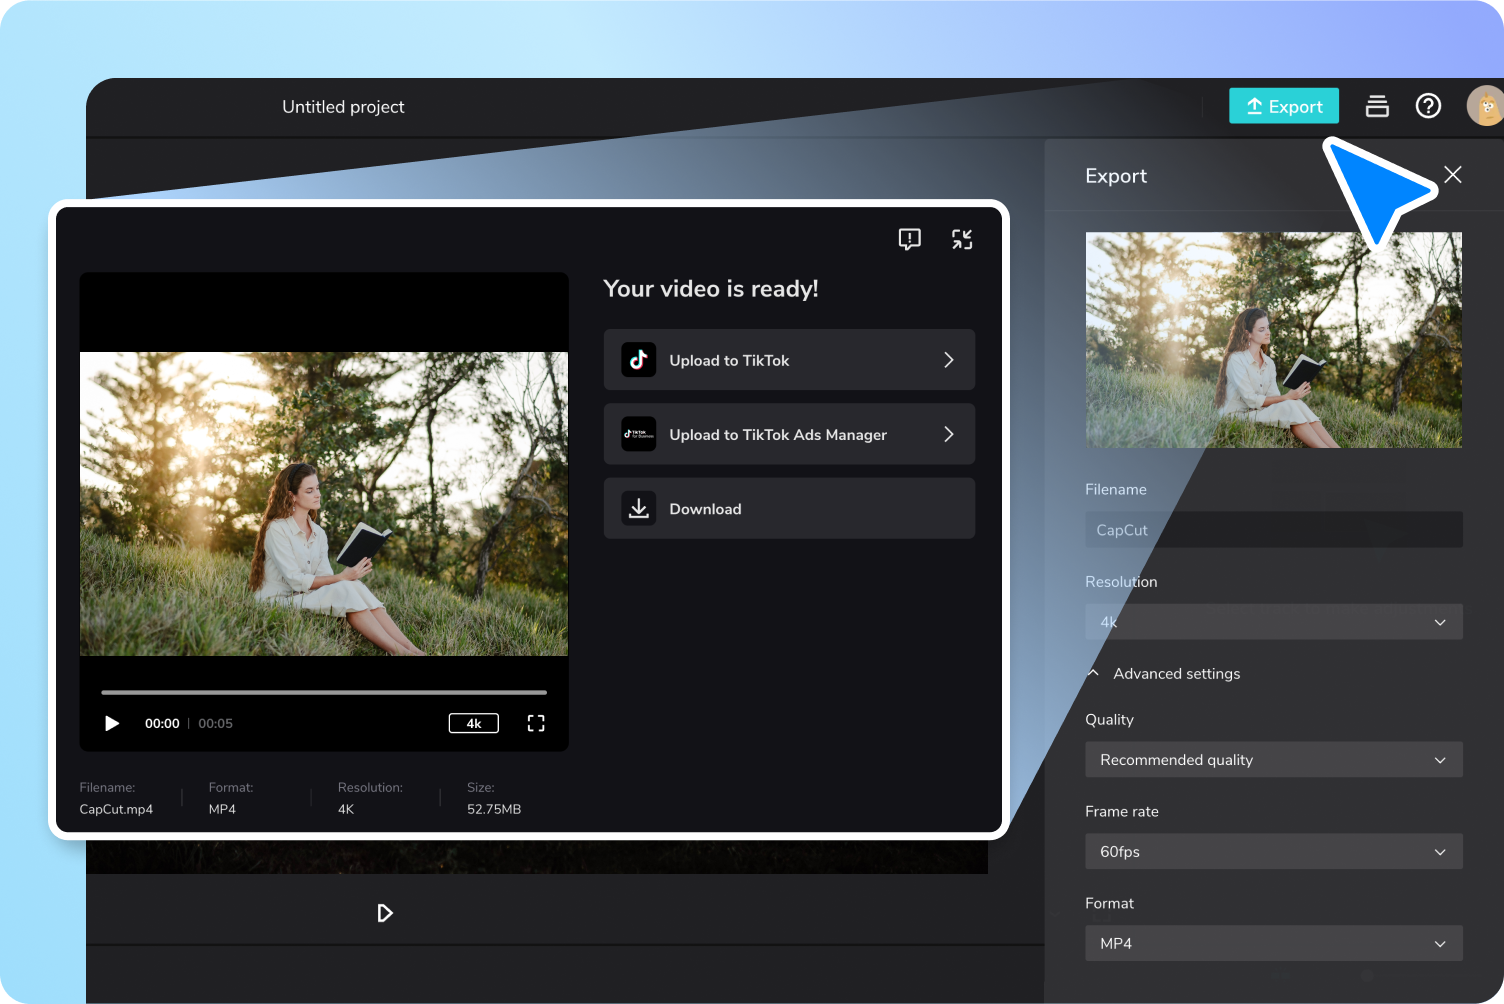Enter fullscreen in the video preview player
Screen dimensions: 1504x1004
[x=536, y=723]
